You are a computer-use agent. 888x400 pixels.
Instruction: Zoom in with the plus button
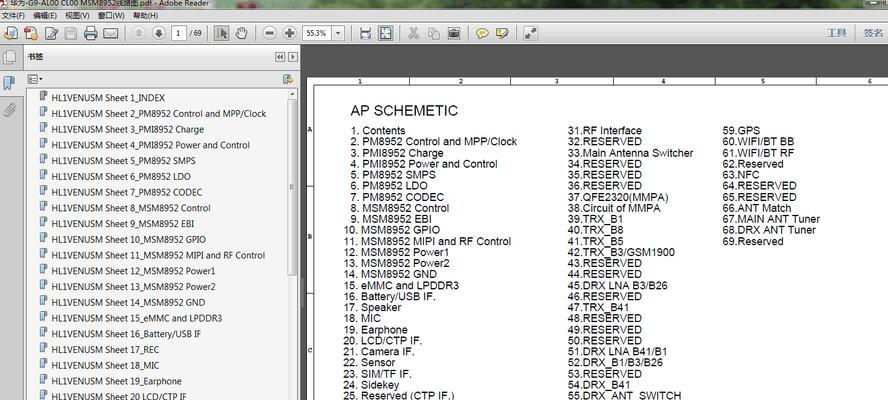(x=289, y=33)
